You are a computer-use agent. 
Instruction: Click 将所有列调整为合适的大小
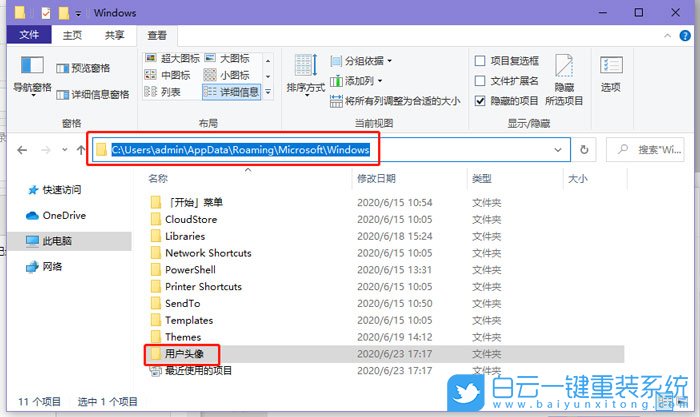coord(395,101)
